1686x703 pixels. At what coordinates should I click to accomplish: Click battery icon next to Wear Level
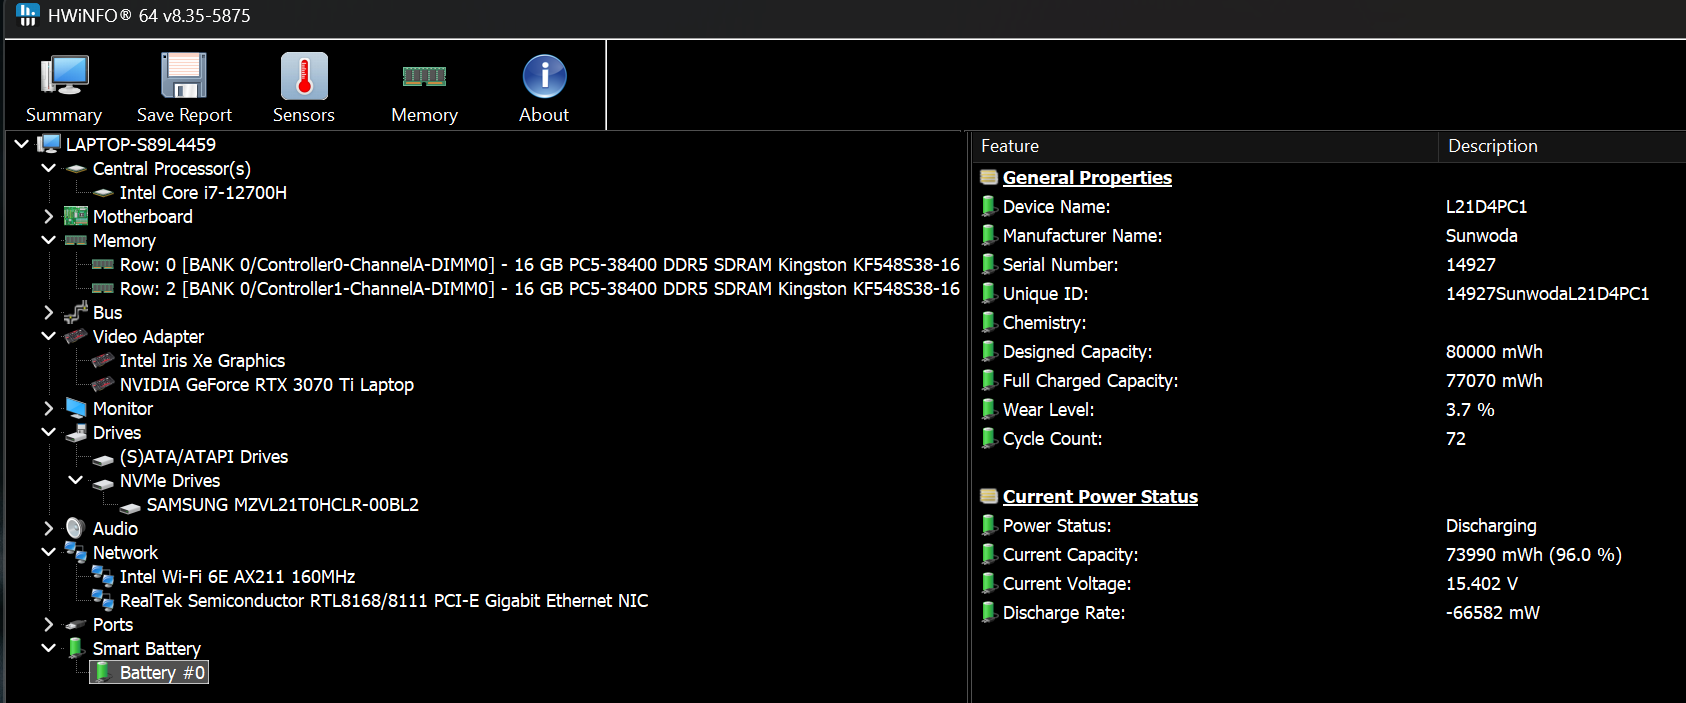[x=989, y=409]
